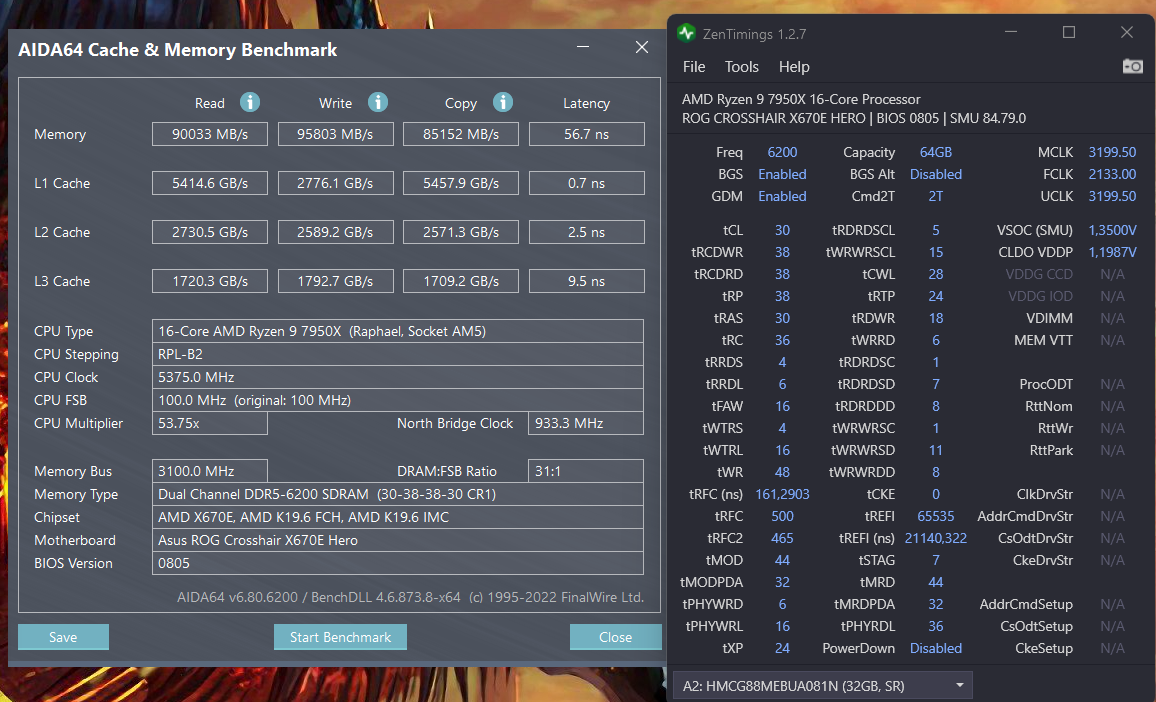Minimize the AIDA64 benchmark window

[582, 47]
